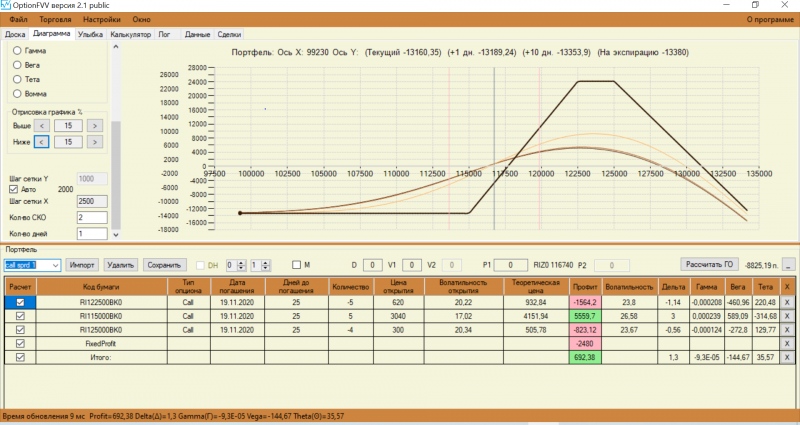This screenshot has width=800, height=425.
Task: Click the Рассчитать ГО button
Action: tap(709, 264)
